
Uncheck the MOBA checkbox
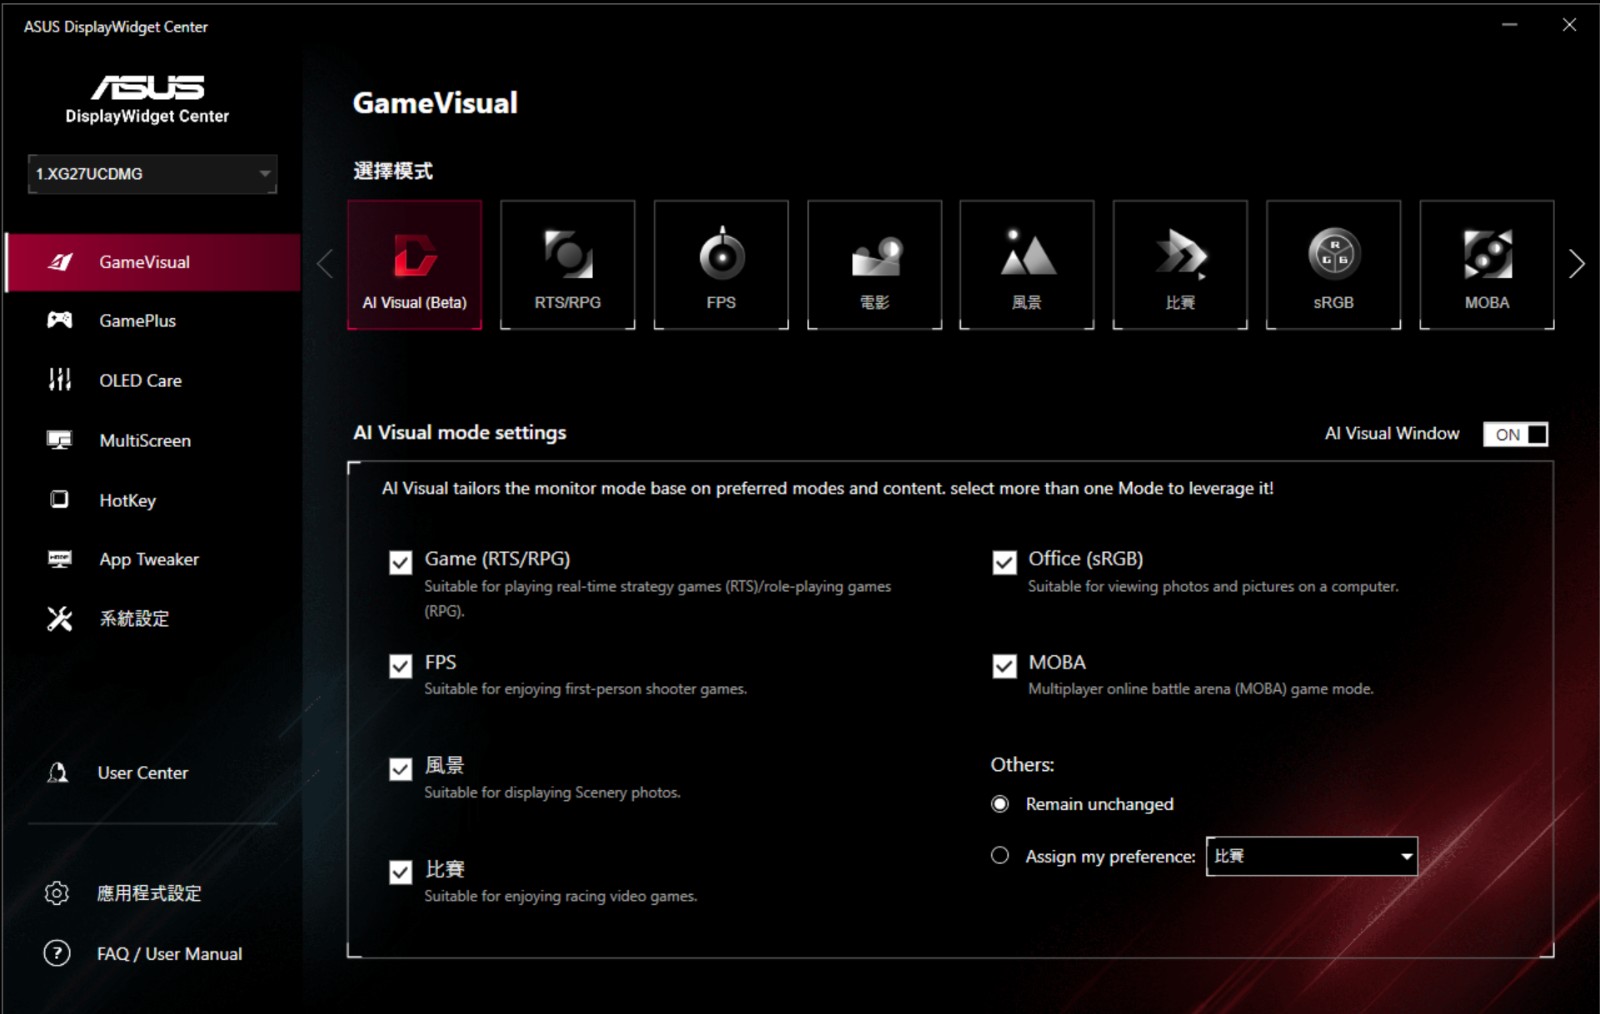pyautogui.click(x=1005, y=666)
